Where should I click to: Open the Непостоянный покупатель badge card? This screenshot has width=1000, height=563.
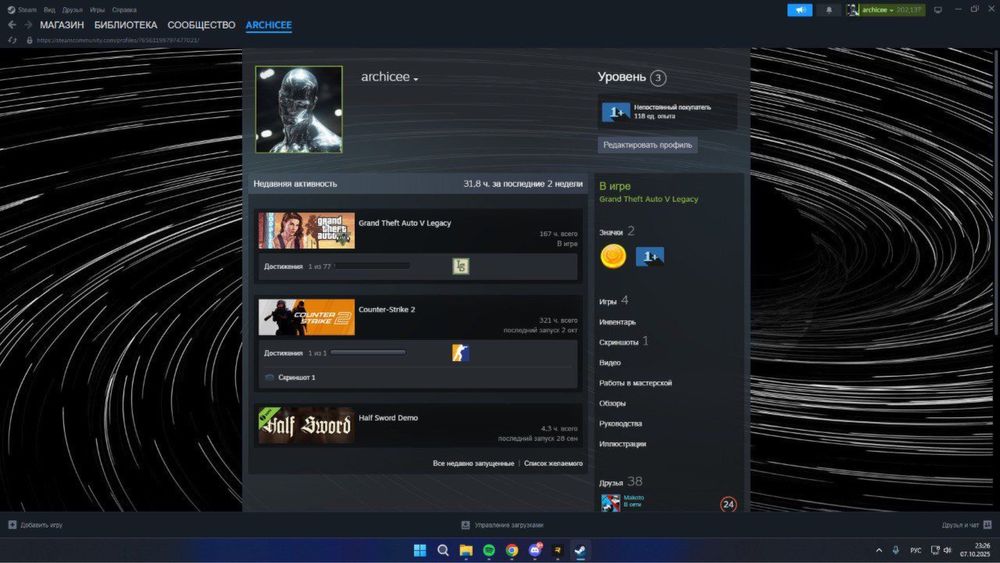coord(667,112)
